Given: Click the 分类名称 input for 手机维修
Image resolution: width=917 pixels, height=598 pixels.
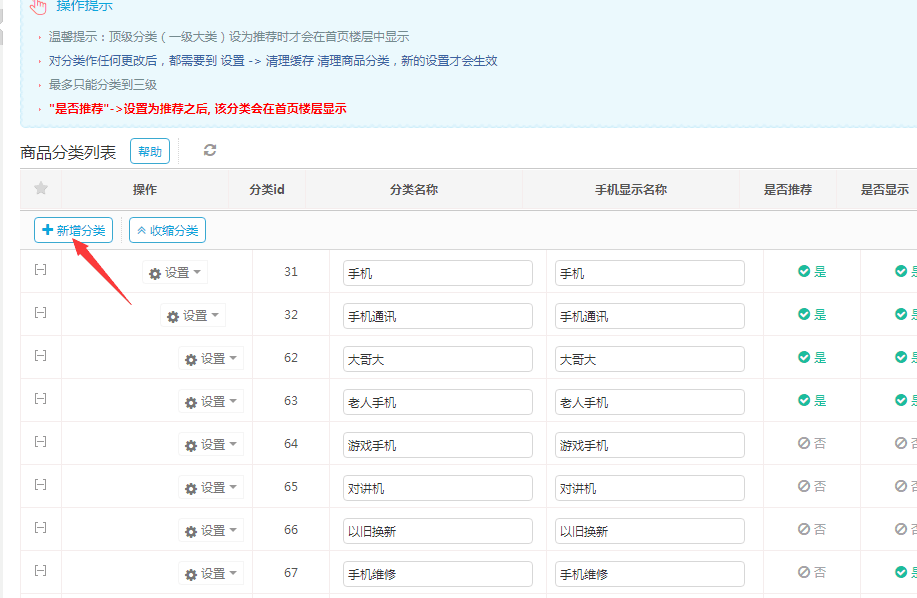Looking at the screenshot, I should tap(436, 573).
